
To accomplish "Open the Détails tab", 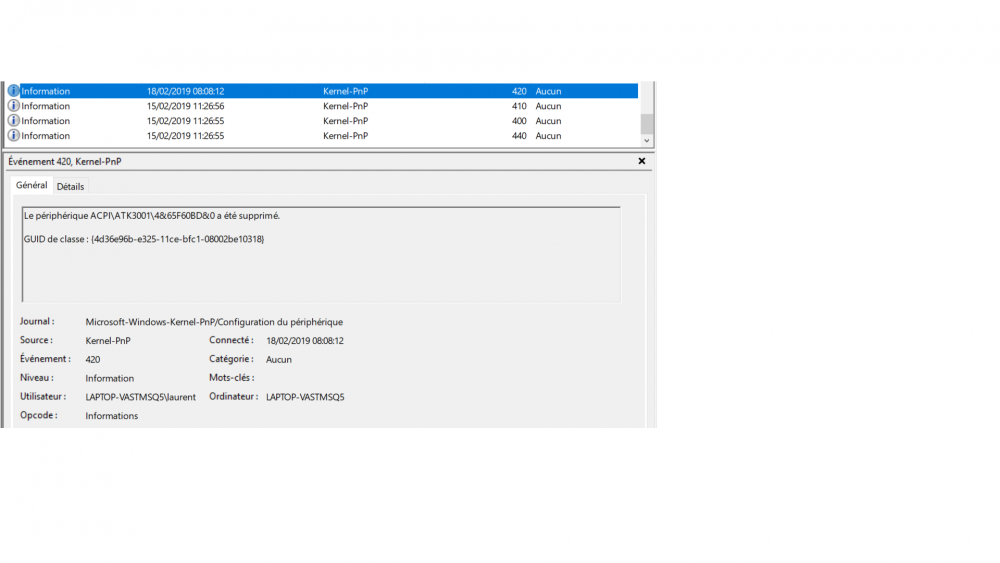I will click(x=70, y=186).
